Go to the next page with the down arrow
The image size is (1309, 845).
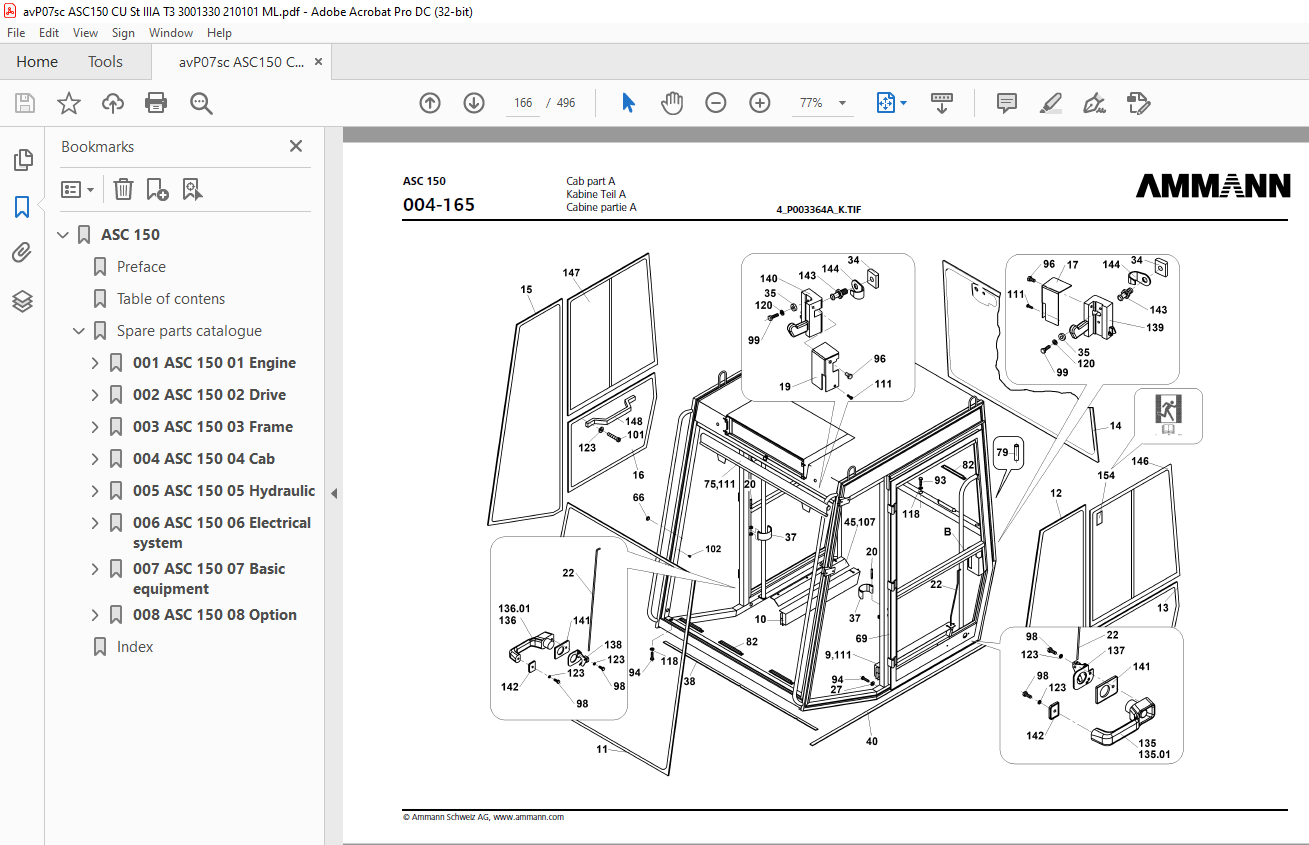point(474,103)
